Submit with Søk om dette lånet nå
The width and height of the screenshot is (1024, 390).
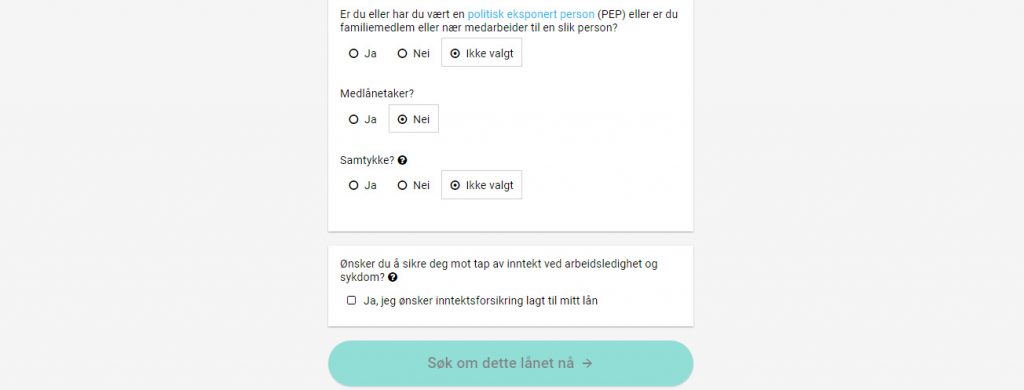(510, 363)
